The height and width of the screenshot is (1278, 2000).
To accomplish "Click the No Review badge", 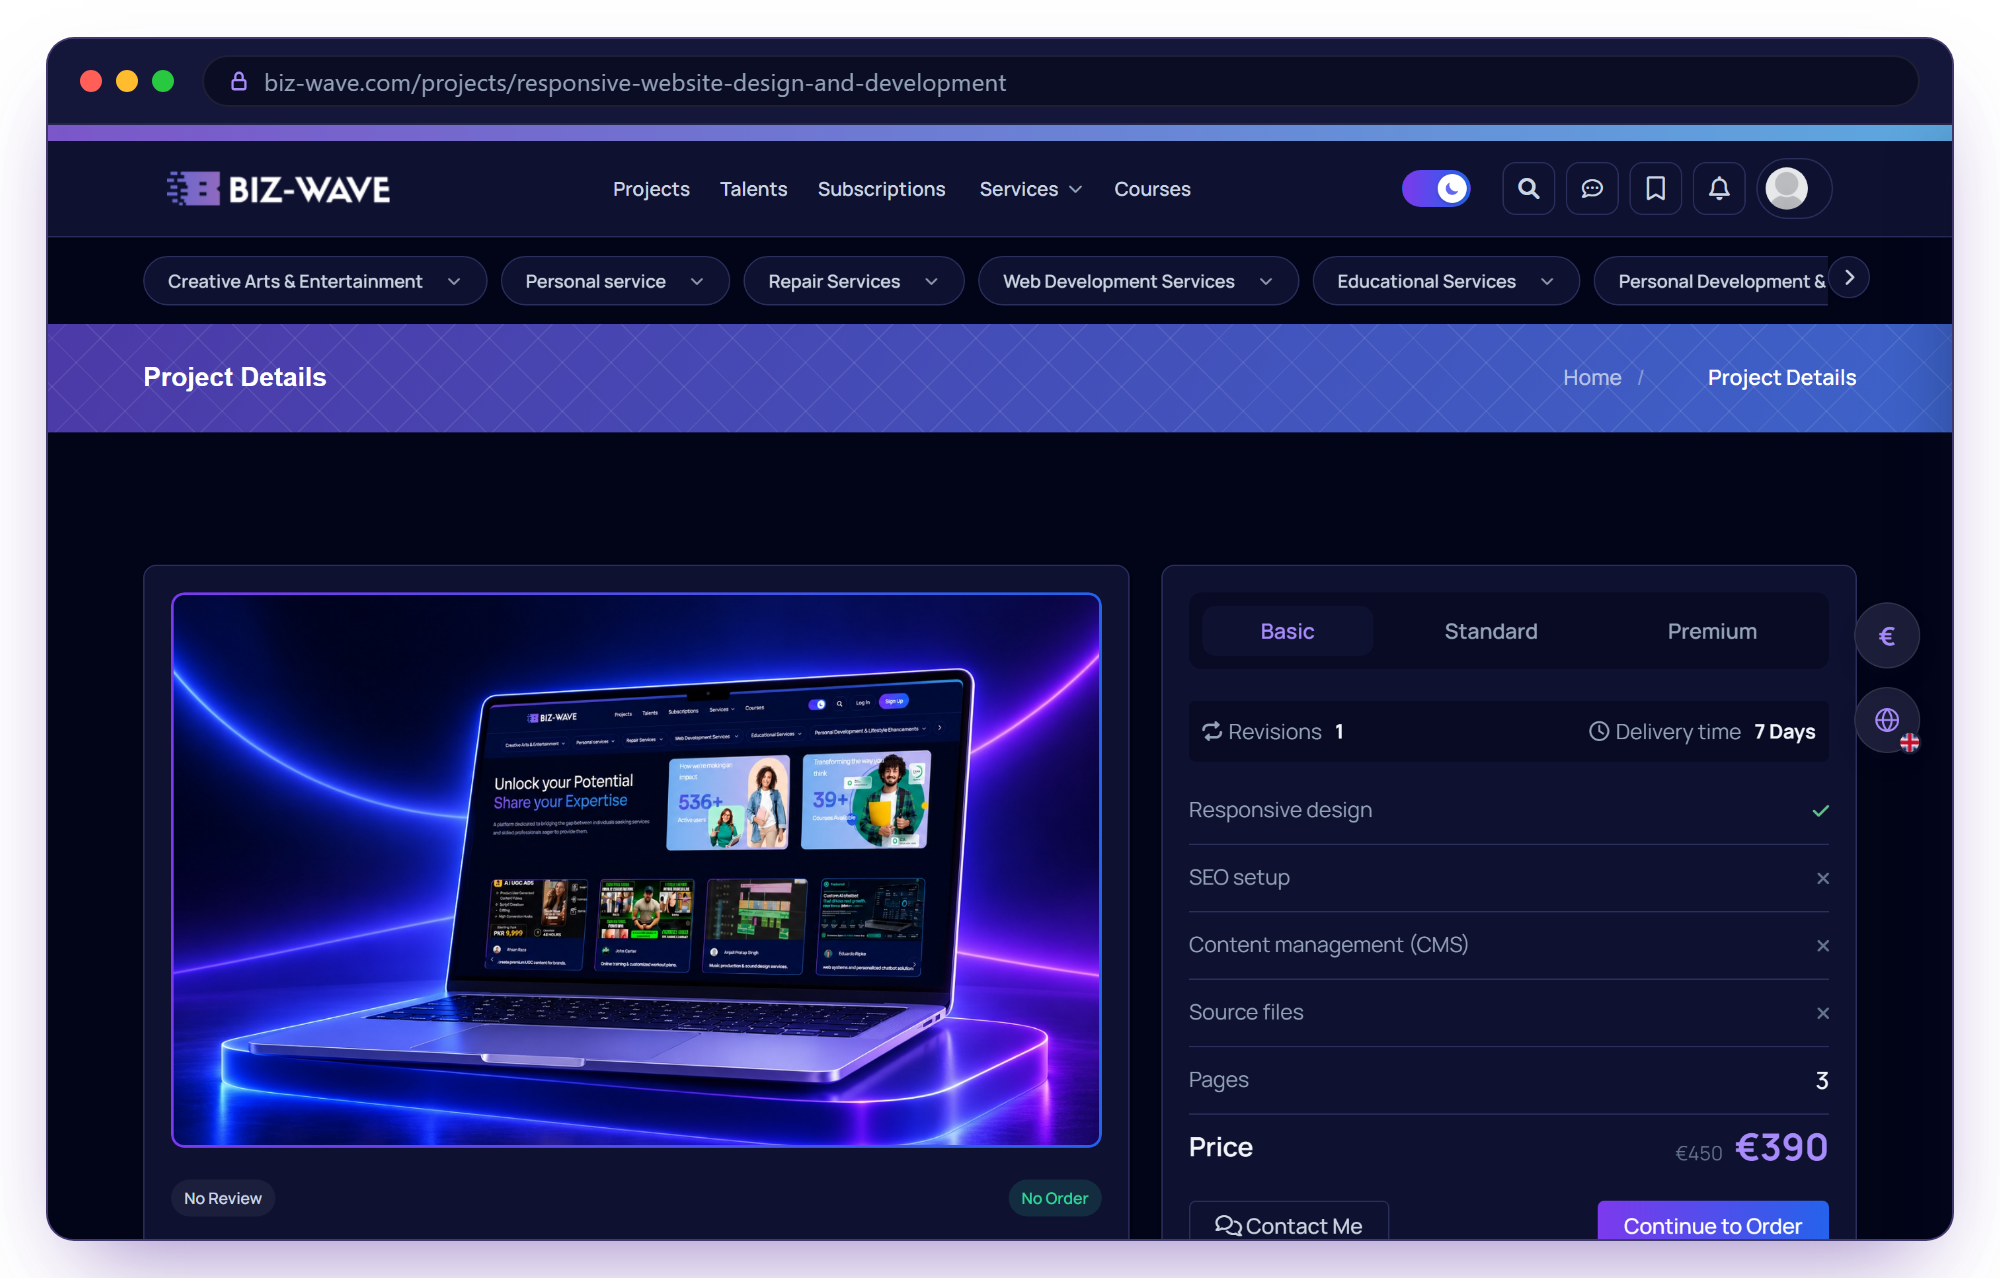I will tap(222, 1198).
